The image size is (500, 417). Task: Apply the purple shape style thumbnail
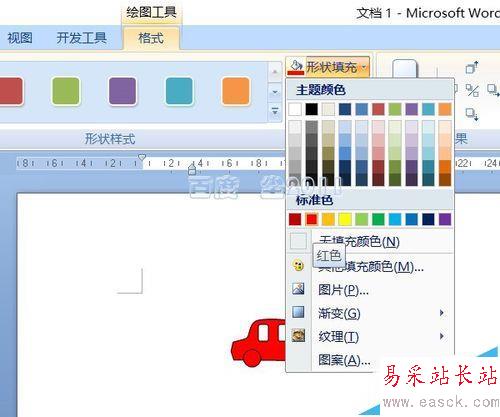[x=122, y=91]
